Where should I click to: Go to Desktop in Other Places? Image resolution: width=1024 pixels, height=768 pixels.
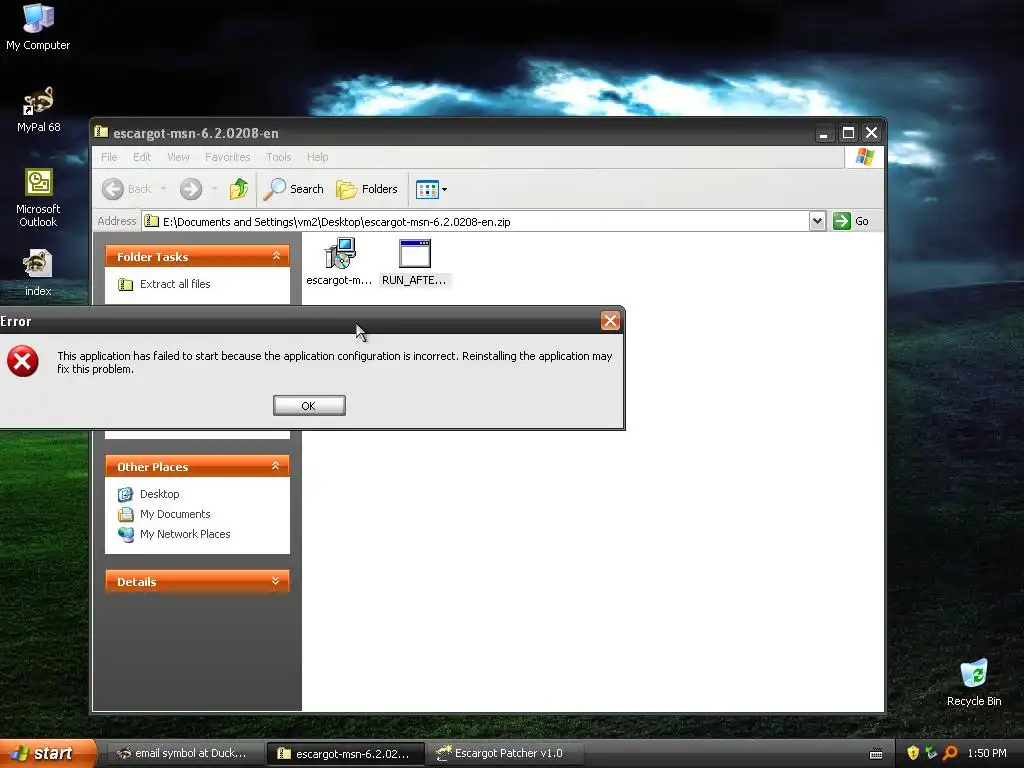coord(149,494)
